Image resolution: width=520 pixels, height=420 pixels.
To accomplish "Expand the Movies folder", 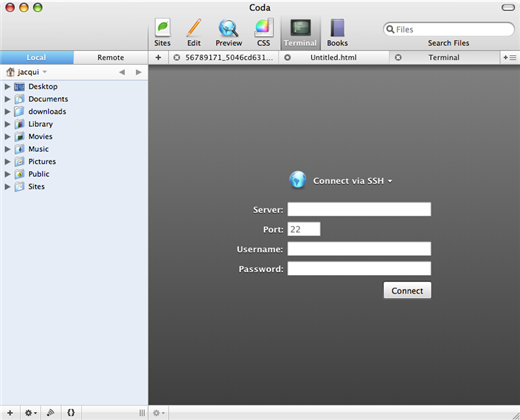I will (7, 137).
